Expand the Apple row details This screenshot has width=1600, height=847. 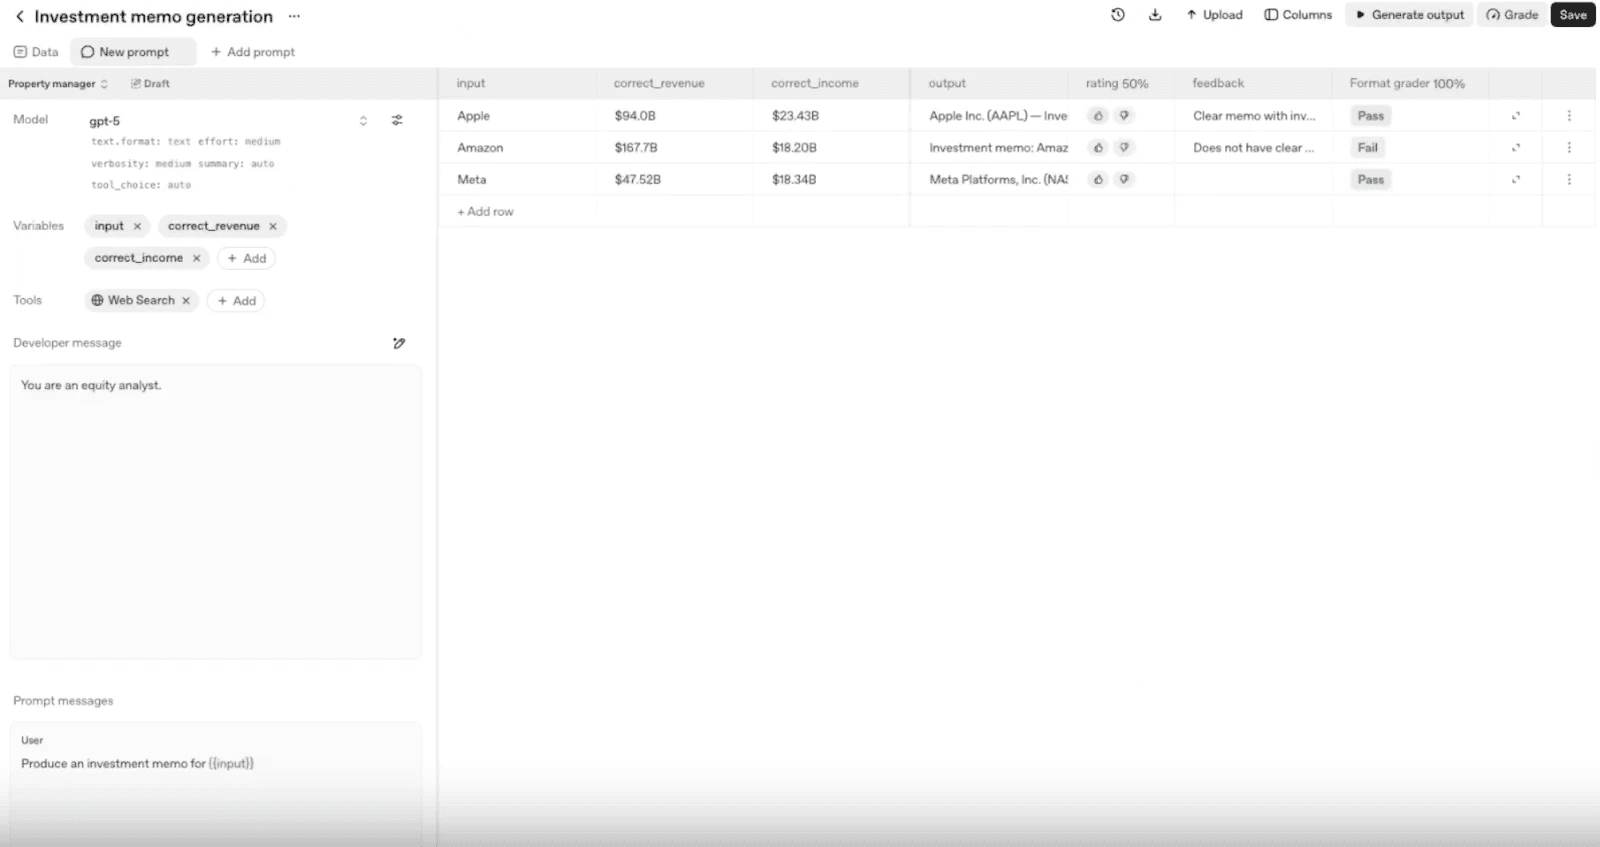pos(1516,116)
